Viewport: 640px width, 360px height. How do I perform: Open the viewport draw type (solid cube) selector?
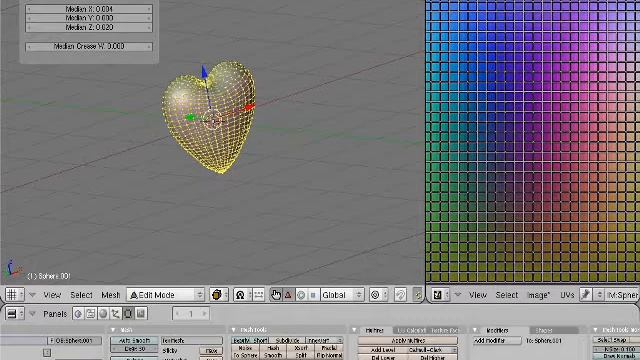(219, 295)
